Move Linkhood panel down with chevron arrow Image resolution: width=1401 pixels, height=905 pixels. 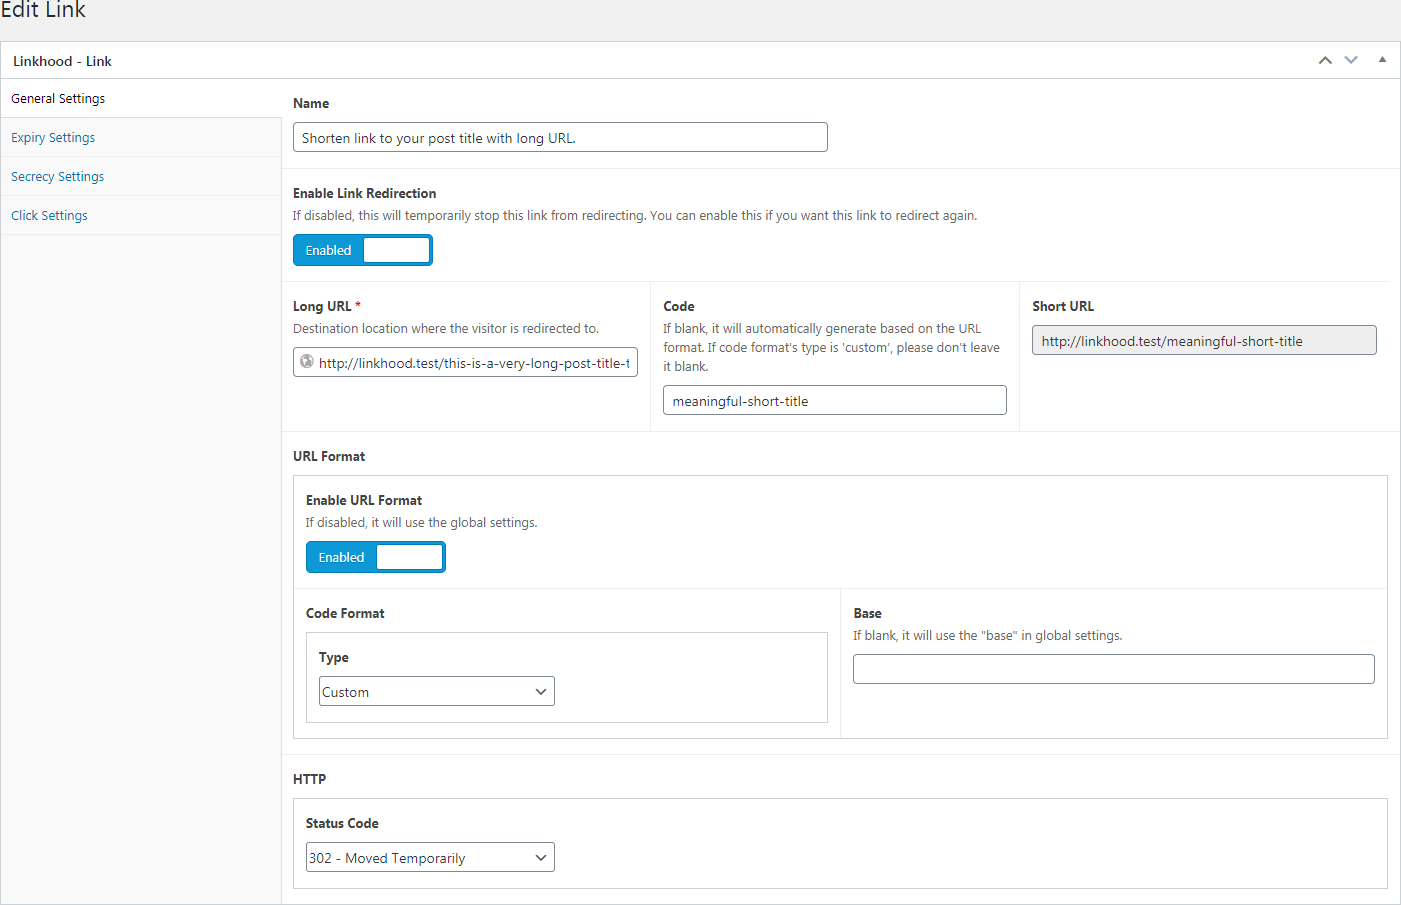(1351, 60)
